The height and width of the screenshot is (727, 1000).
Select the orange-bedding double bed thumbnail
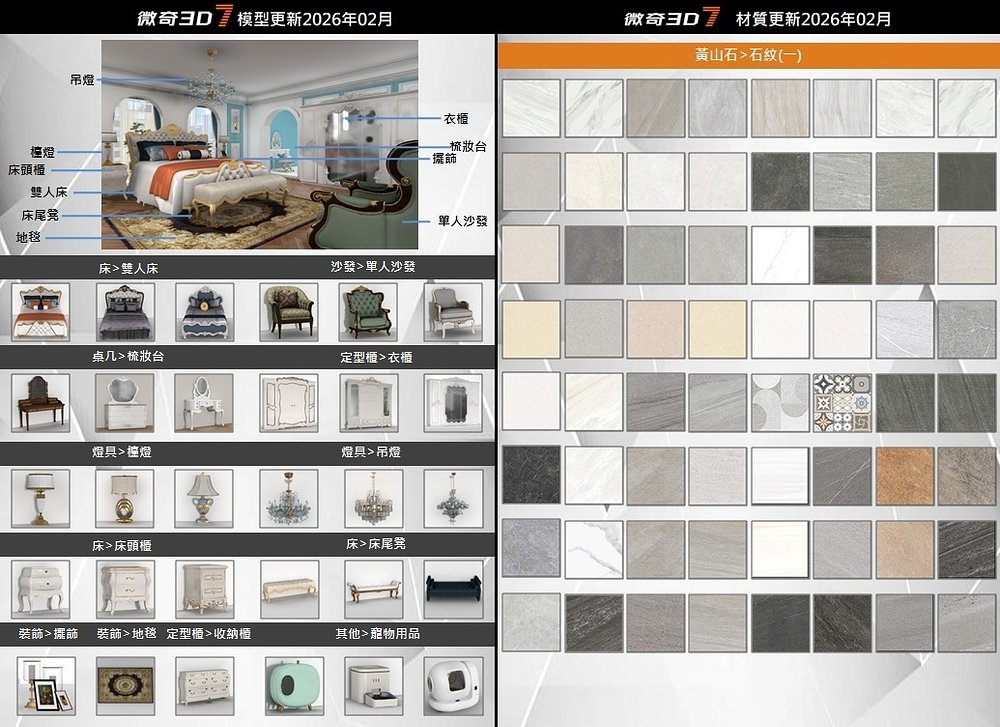pos(41,312)
